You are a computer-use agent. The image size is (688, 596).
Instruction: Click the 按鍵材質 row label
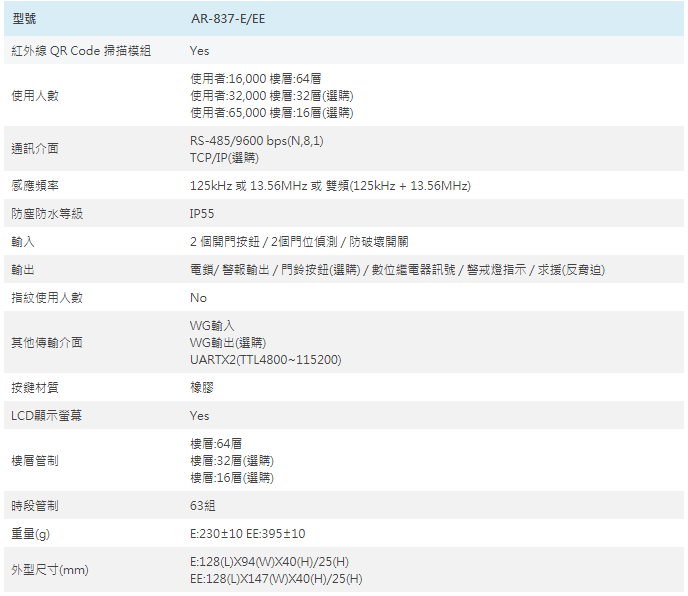[35, 388]
